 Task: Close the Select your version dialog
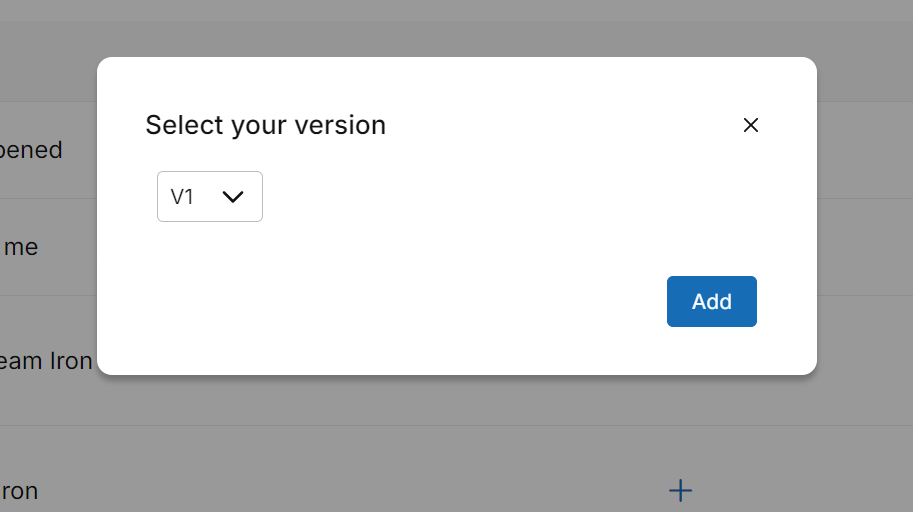(x=751, y=125)
